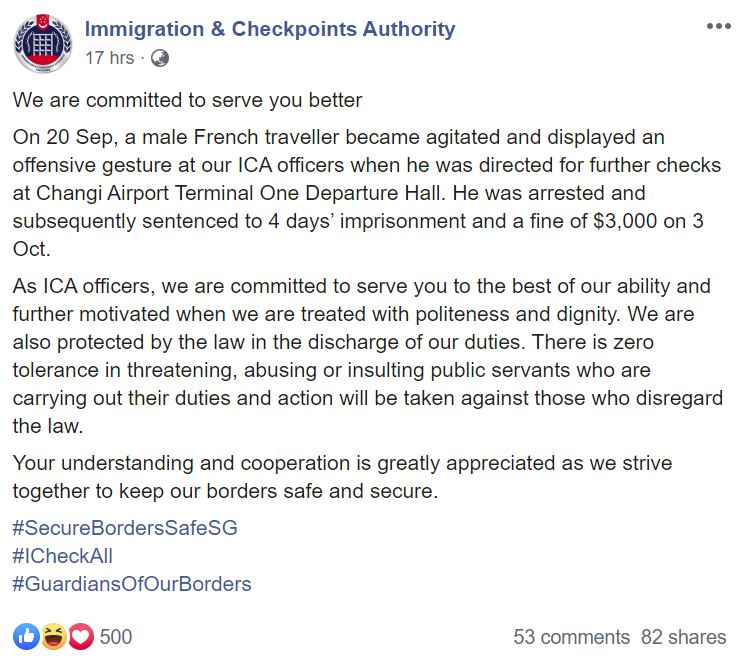This screenshot has width=741, height=664.
Task: Open the #GuardiansOfOurBorders hashtag
Action: [x=132, y=584]
